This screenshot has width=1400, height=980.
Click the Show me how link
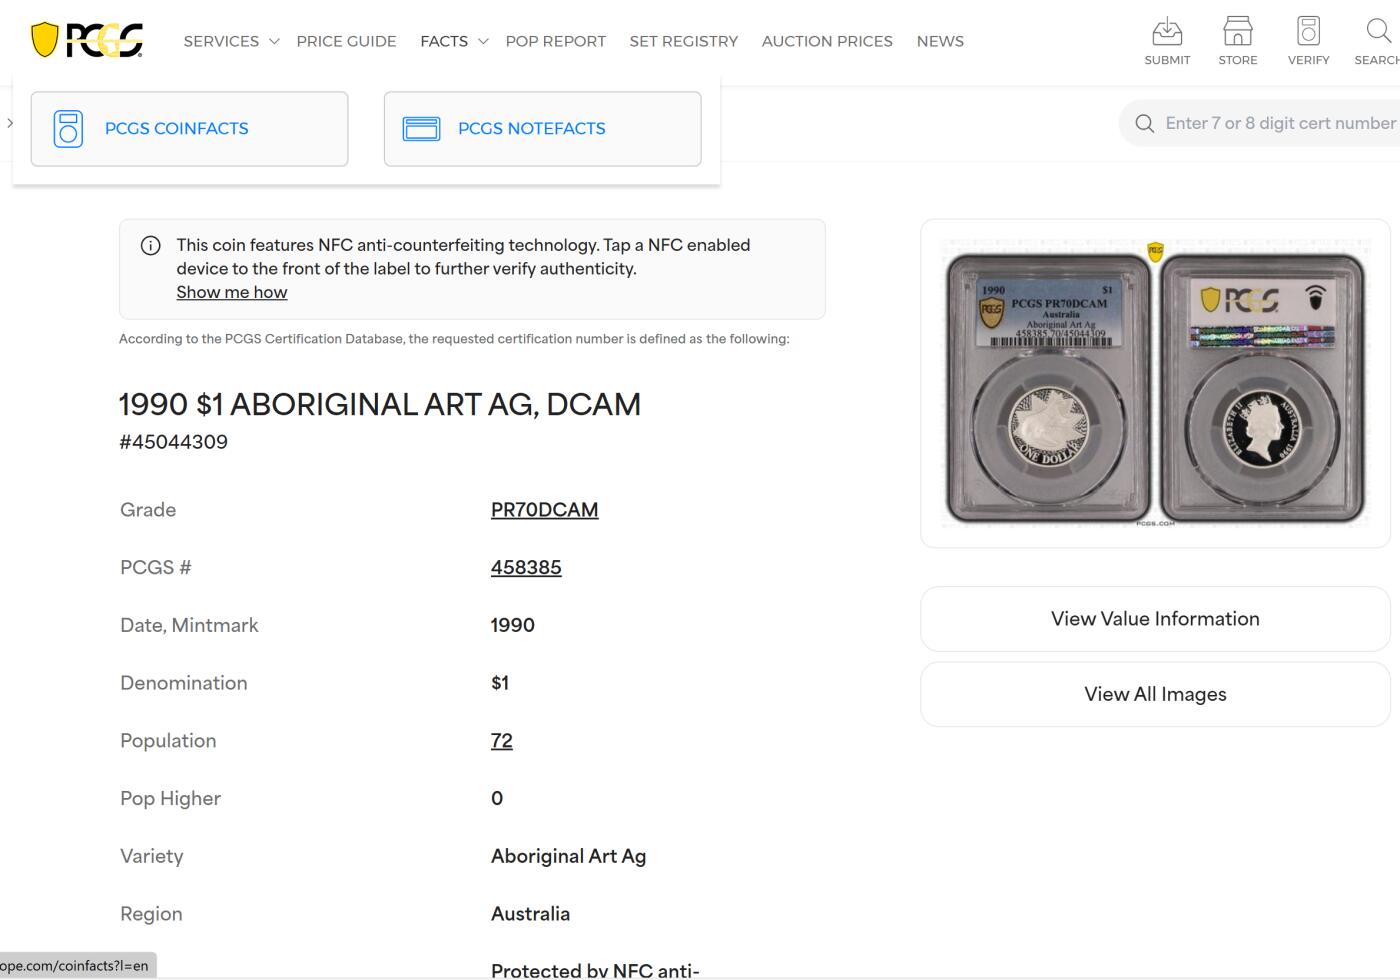coord(232,292)
